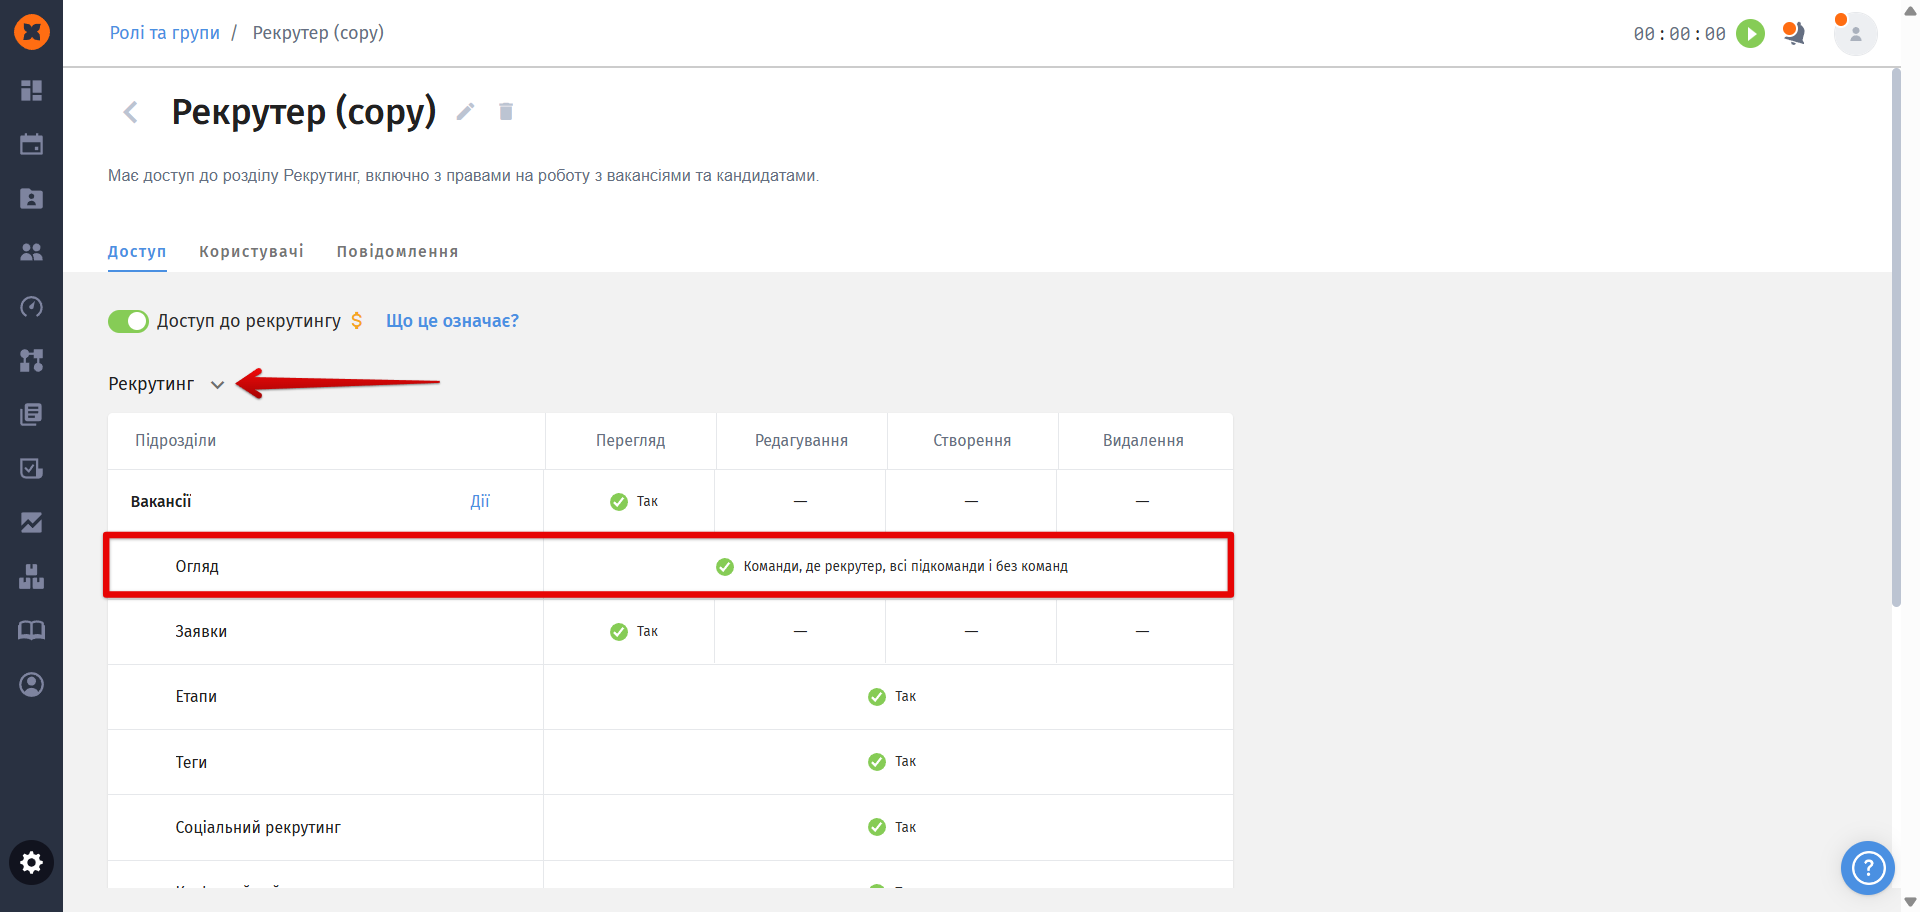The width and height of the screenshot is (1920, 912).
Task: Click the Етапи row label
Action: [196, 697]
